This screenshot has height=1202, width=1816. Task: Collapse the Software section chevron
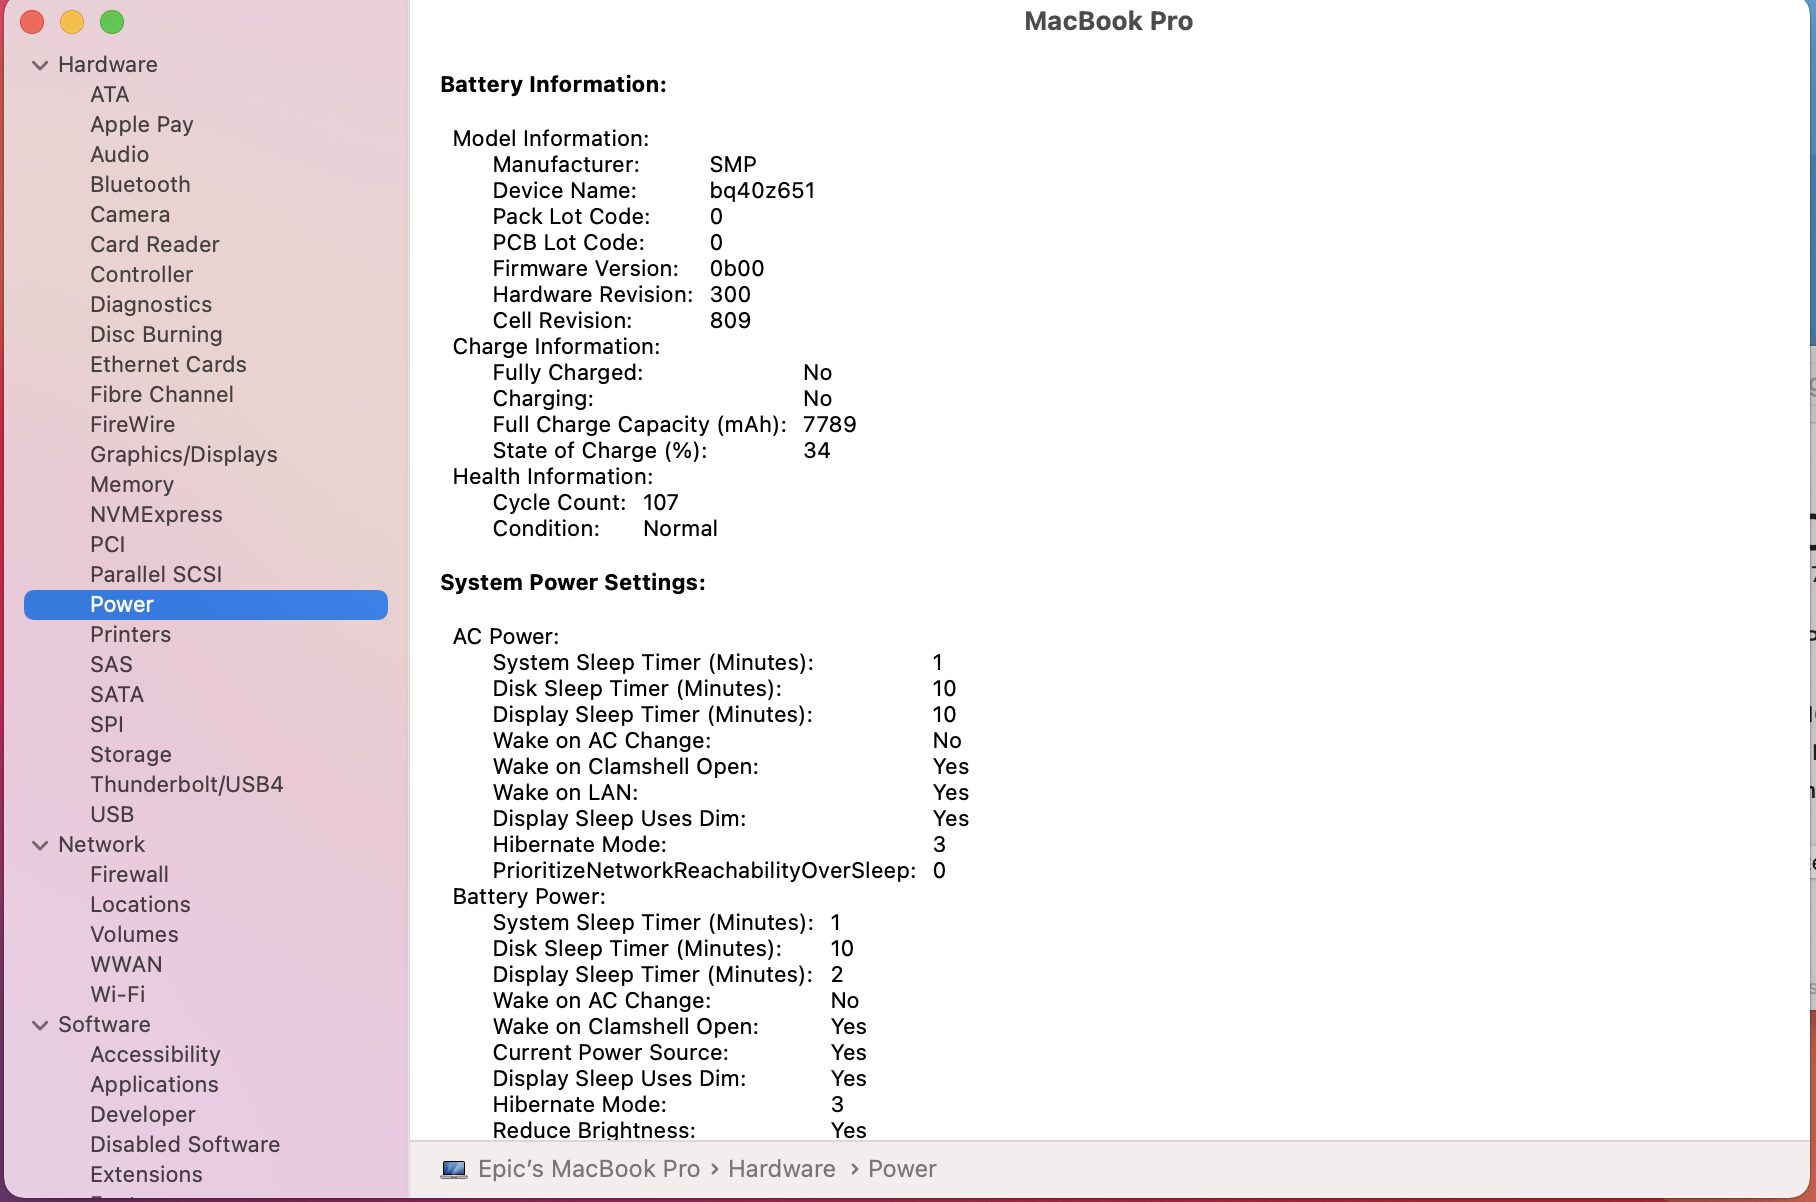click(40, 1025)
